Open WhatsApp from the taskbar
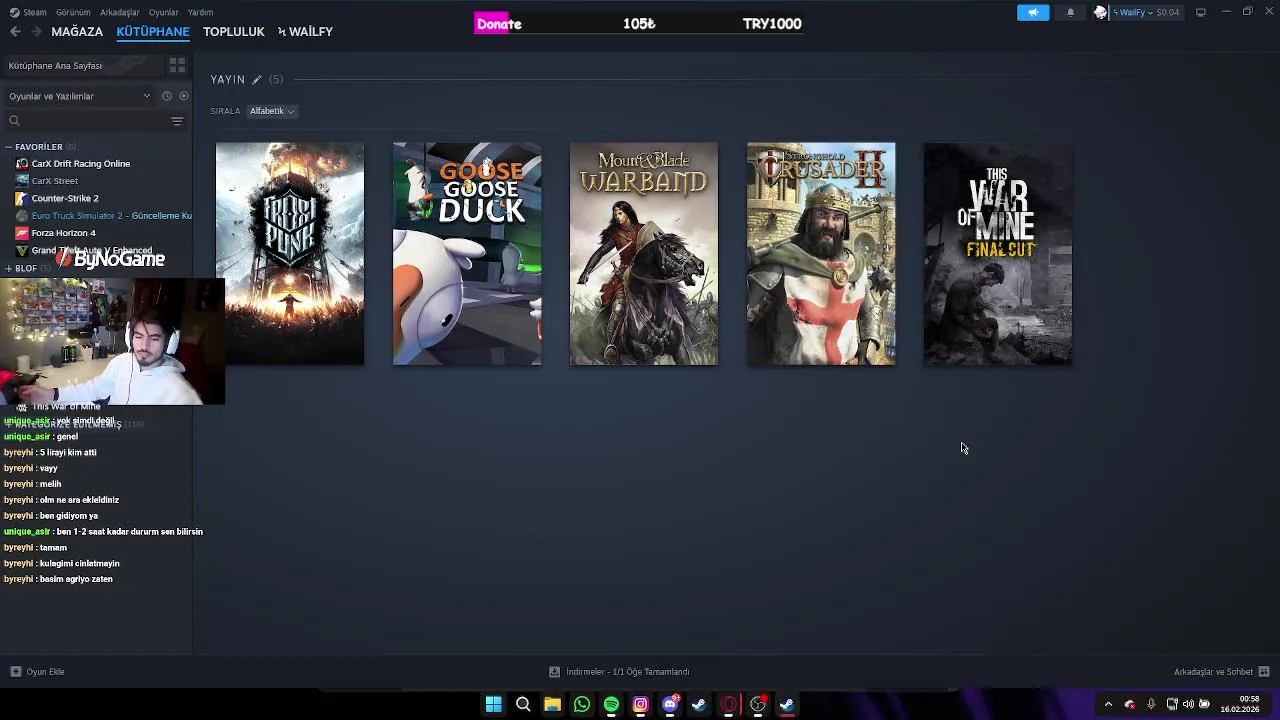 pos(582,705)
